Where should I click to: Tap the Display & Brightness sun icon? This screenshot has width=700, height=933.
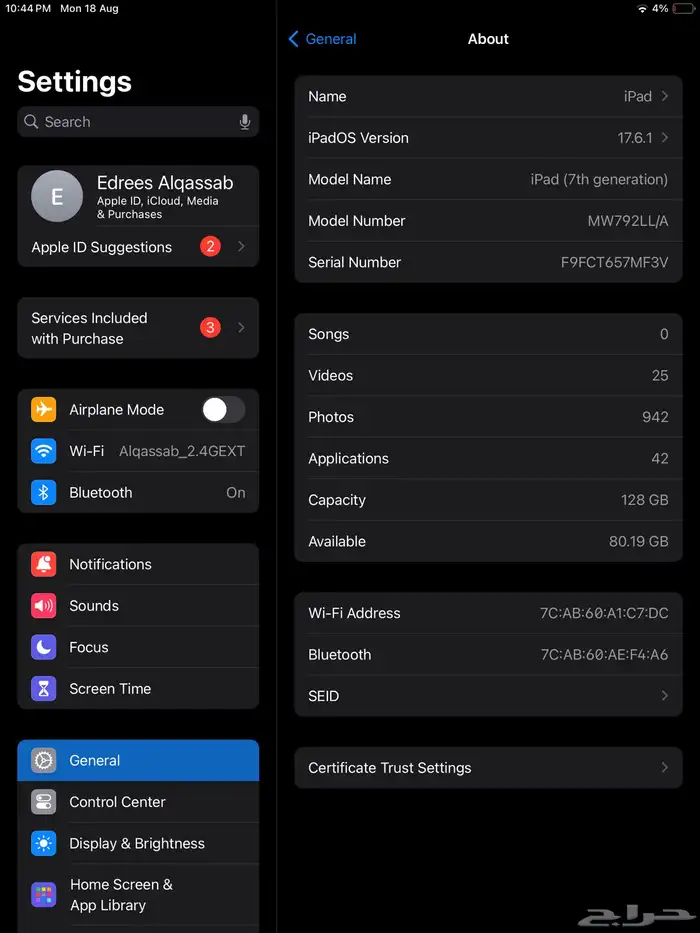coord(43,844)
